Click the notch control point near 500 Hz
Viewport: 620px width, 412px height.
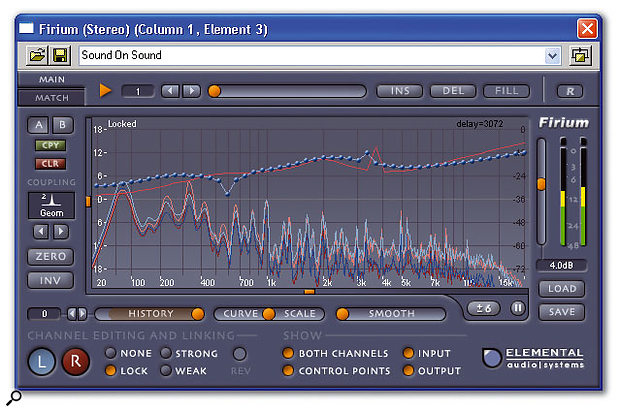click(x=227, y=194)
